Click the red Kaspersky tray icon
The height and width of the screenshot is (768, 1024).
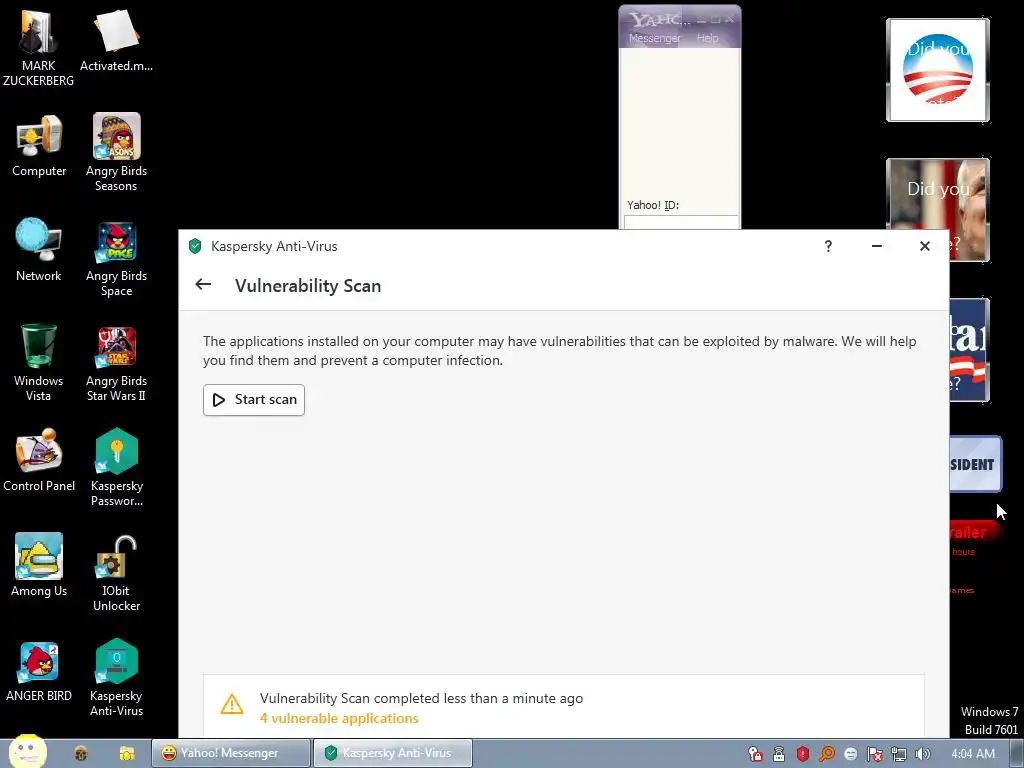pos(803,754)
